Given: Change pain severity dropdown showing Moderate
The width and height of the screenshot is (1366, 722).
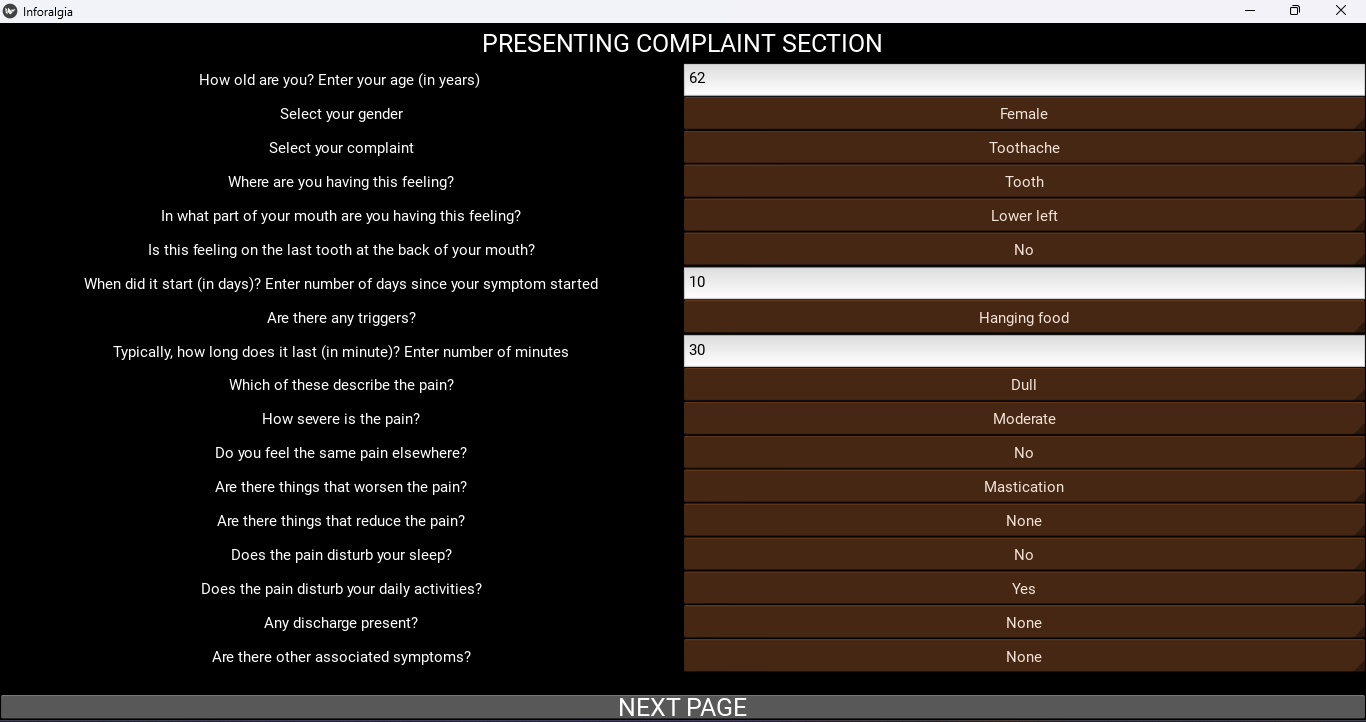Looking at the screenshot, I should [x=1023, y=419].
